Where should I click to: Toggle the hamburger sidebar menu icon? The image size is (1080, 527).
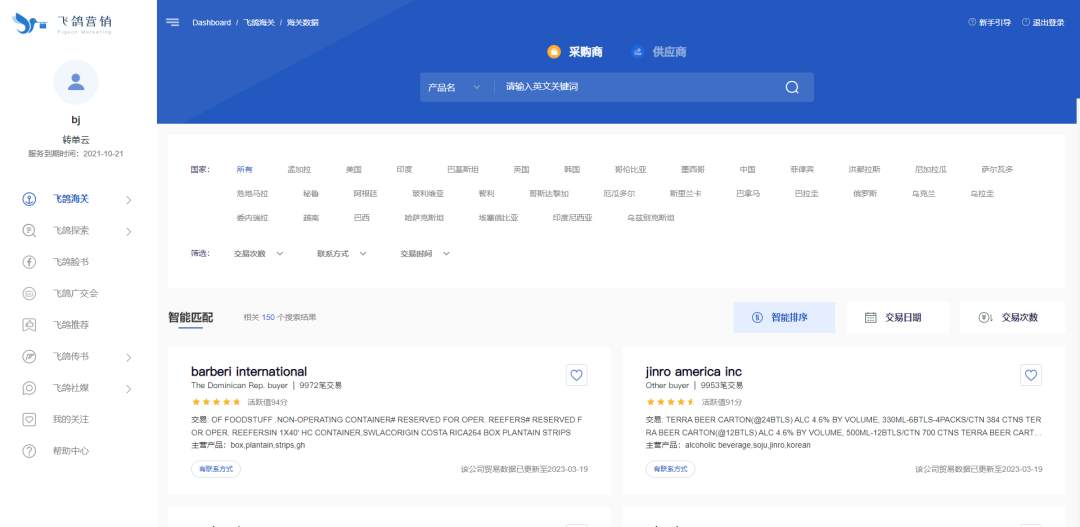pos(172,22)
